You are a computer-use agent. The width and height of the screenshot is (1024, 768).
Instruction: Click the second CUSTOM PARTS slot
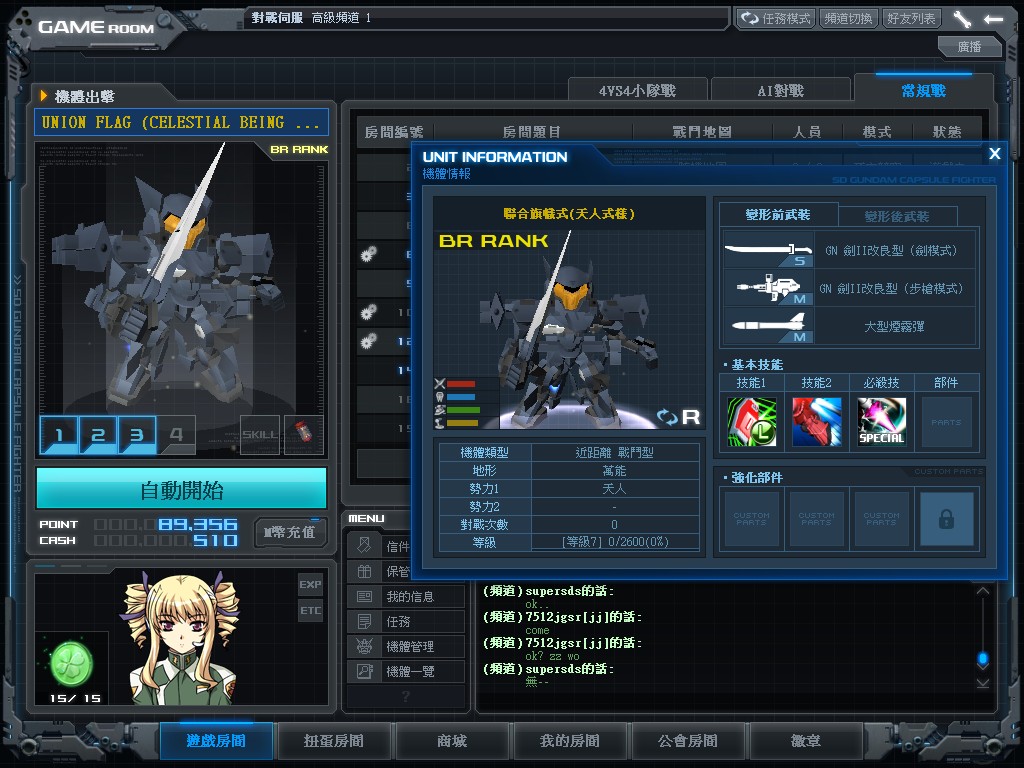[x=816, y=519]
